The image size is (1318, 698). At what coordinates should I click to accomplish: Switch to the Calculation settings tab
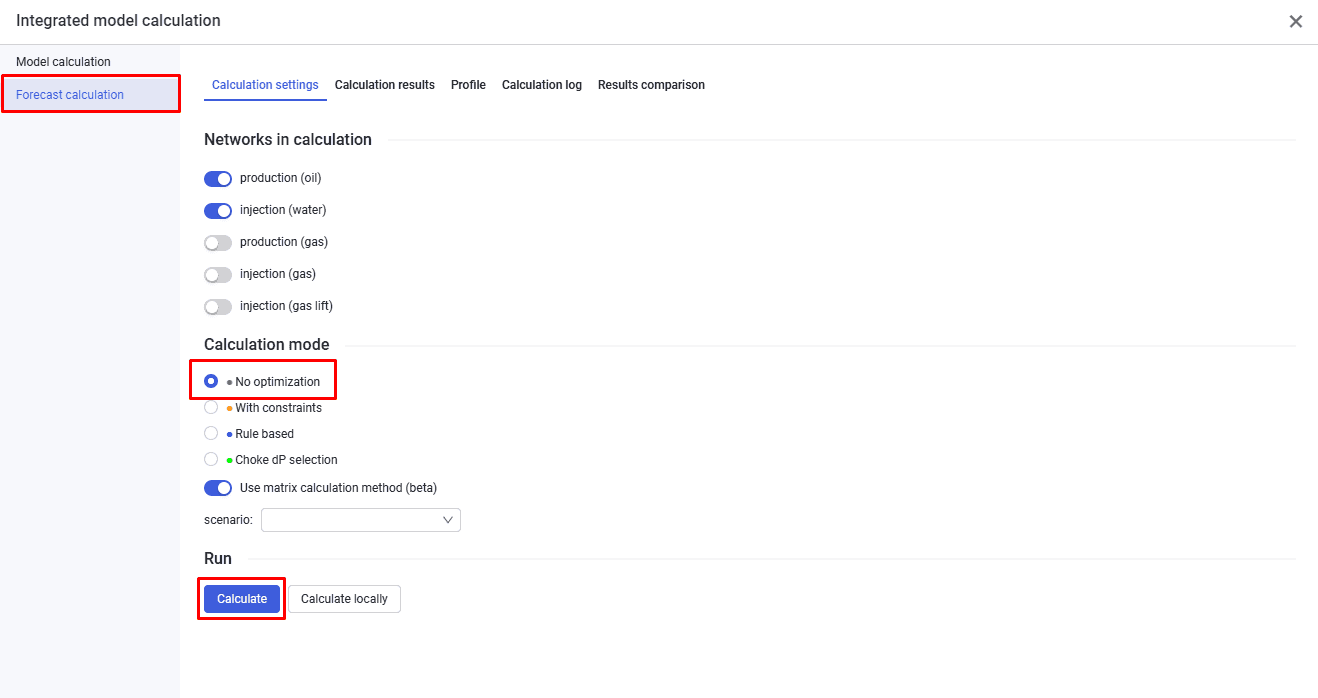pyautogui.click(x=265, y=85)
